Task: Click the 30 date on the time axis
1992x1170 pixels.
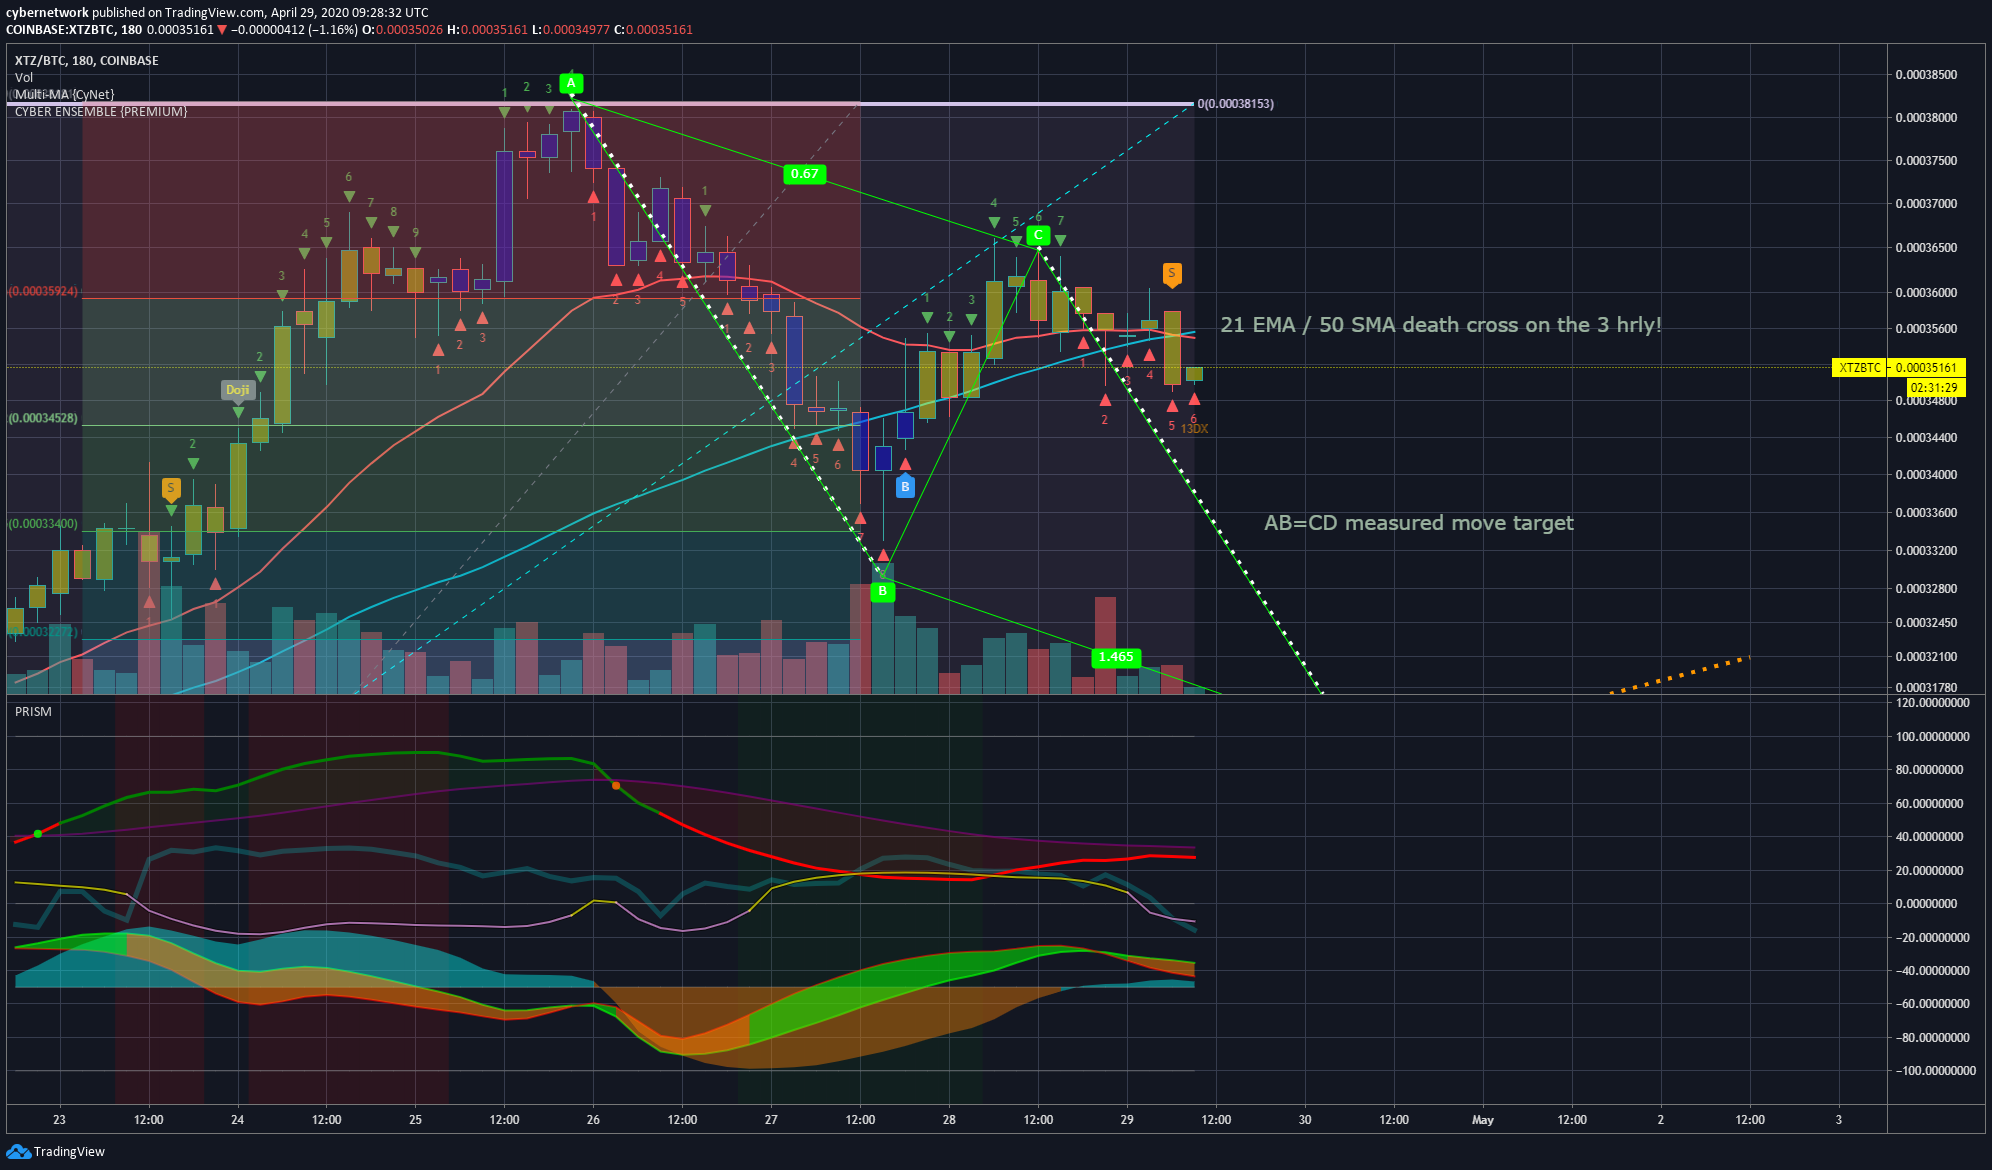Action: [x=1305, y=1119]
